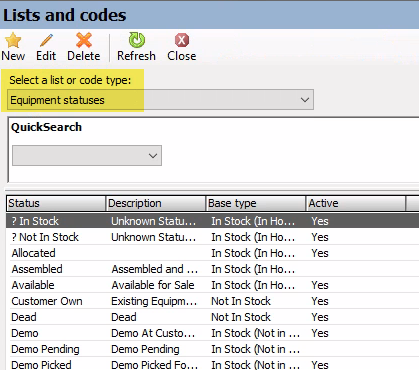Click the Active 'Yes' cell in the Available row
The height and width of the screenshot is (370, 419).
pos(320,285)
